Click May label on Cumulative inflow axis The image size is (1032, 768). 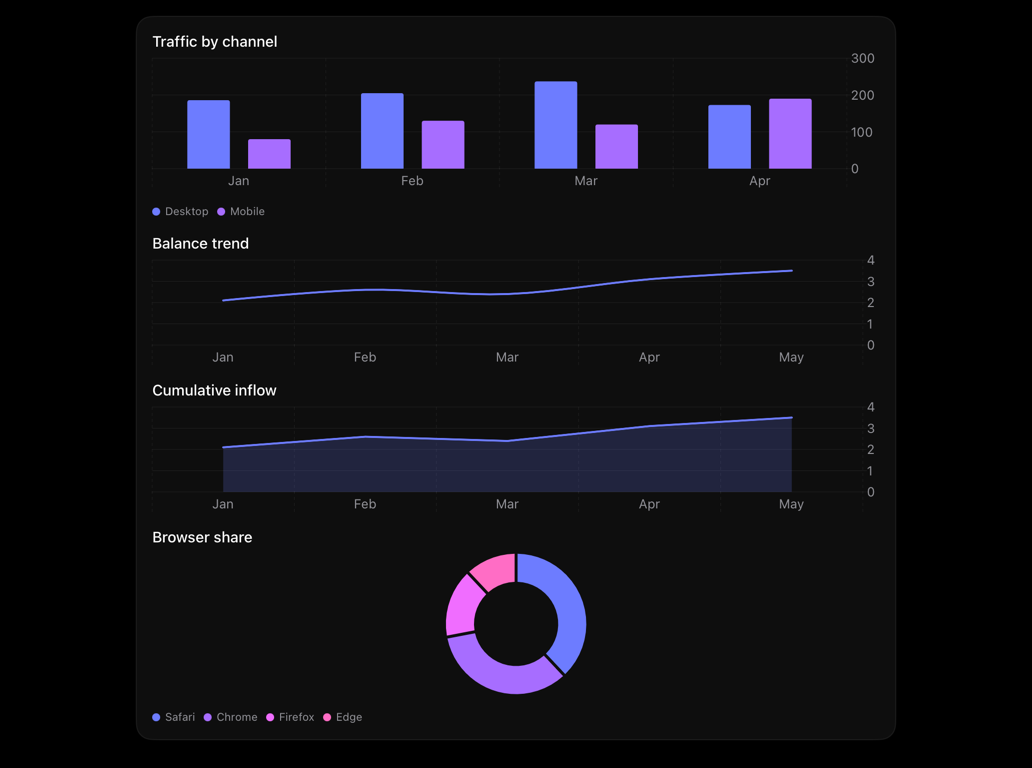791,503
